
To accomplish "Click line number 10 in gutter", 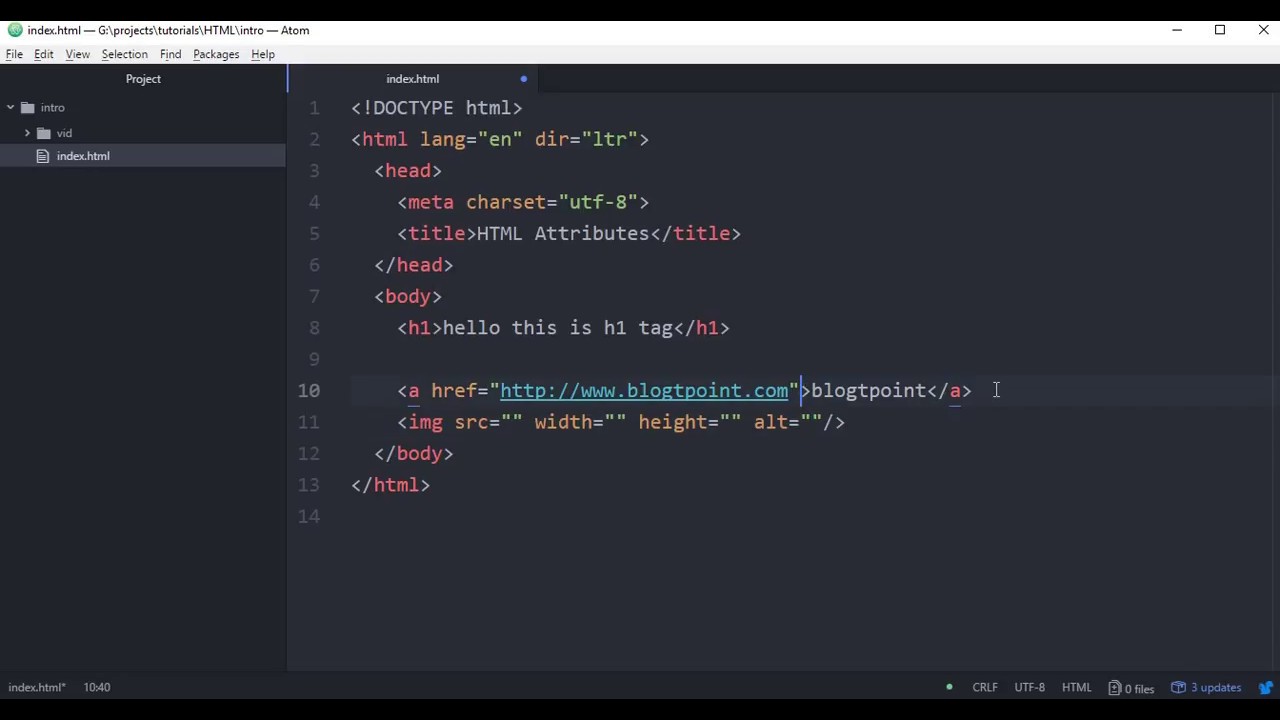I will (309, 391).
